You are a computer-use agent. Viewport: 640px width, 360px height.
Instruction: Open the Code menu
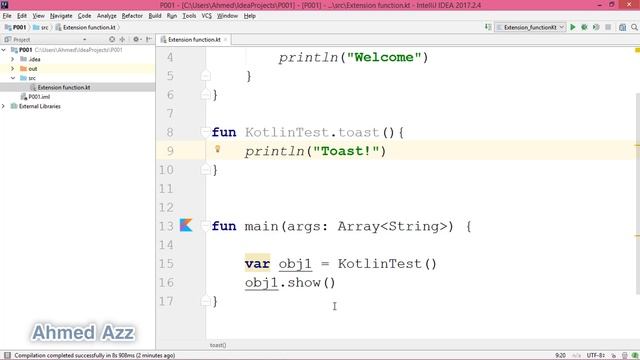pos(84,16)
